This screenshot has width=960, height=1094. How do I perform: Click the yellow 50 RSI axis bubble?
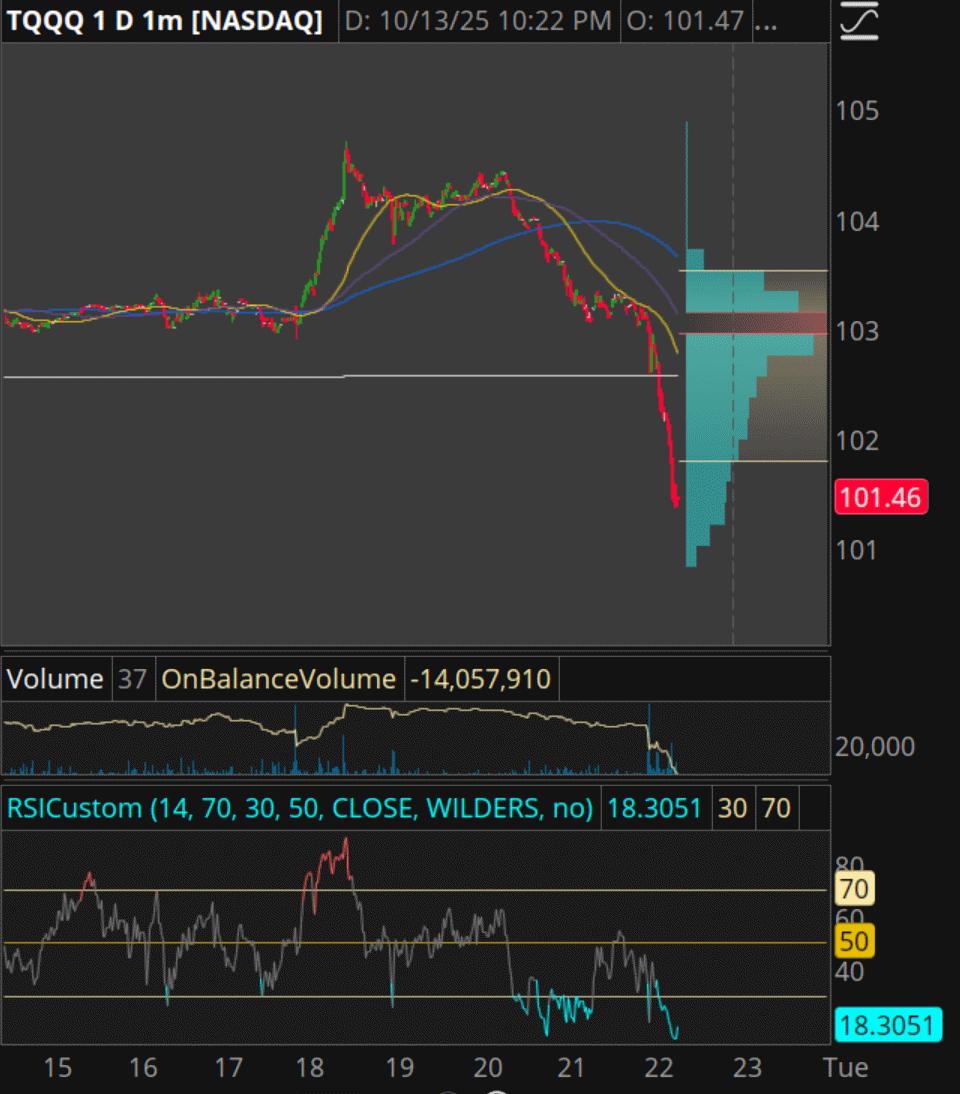click(x=854, y=942)
